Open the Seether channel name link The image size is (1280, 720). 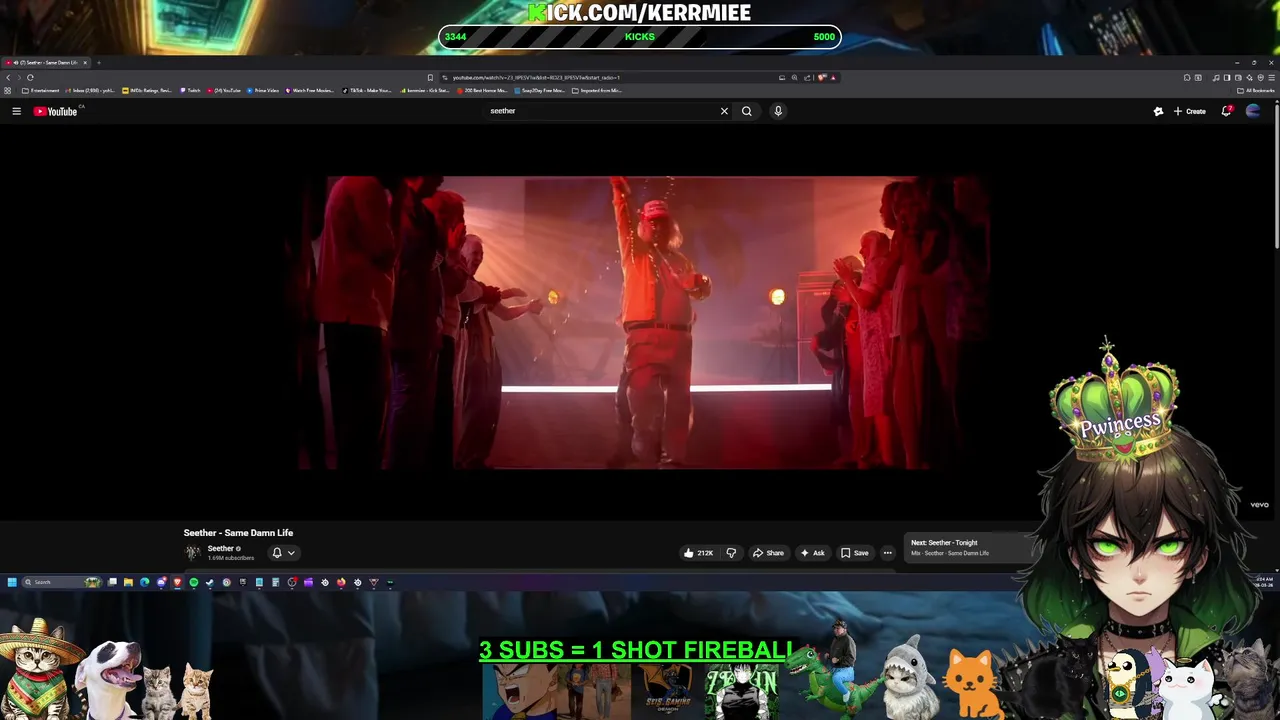click(221, 548)
